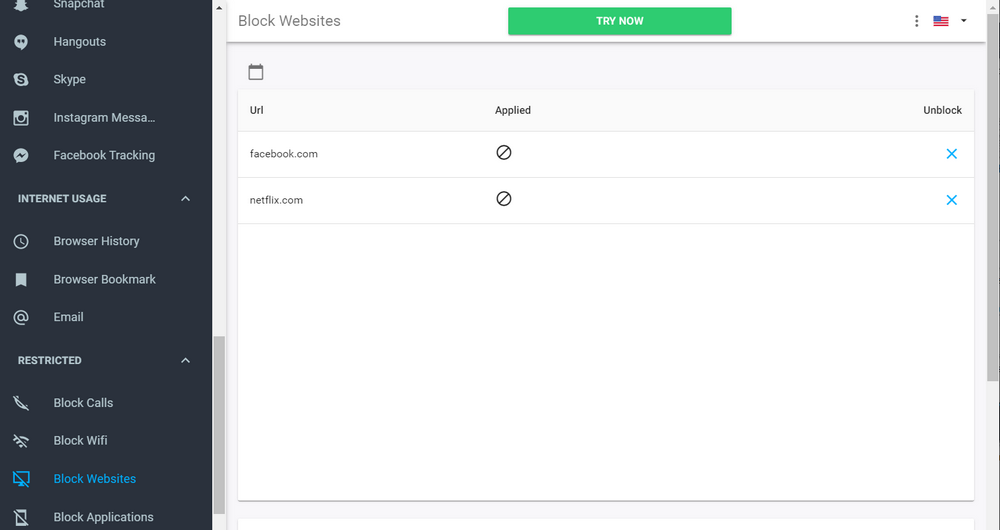Click the Facebook Tracking messenger icon
Viewport: 1000px width, 530px height.
pos(21,156)
